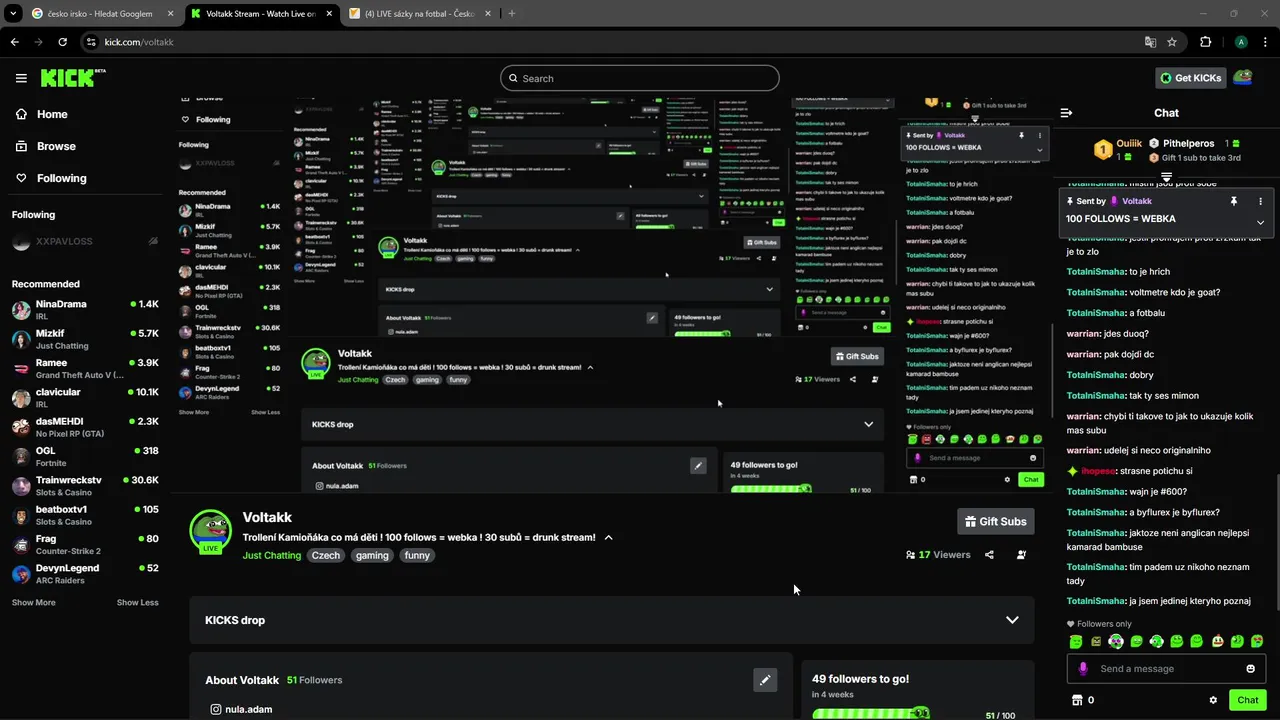Go back in browser
1280x720 pixels.
point(15,42)
